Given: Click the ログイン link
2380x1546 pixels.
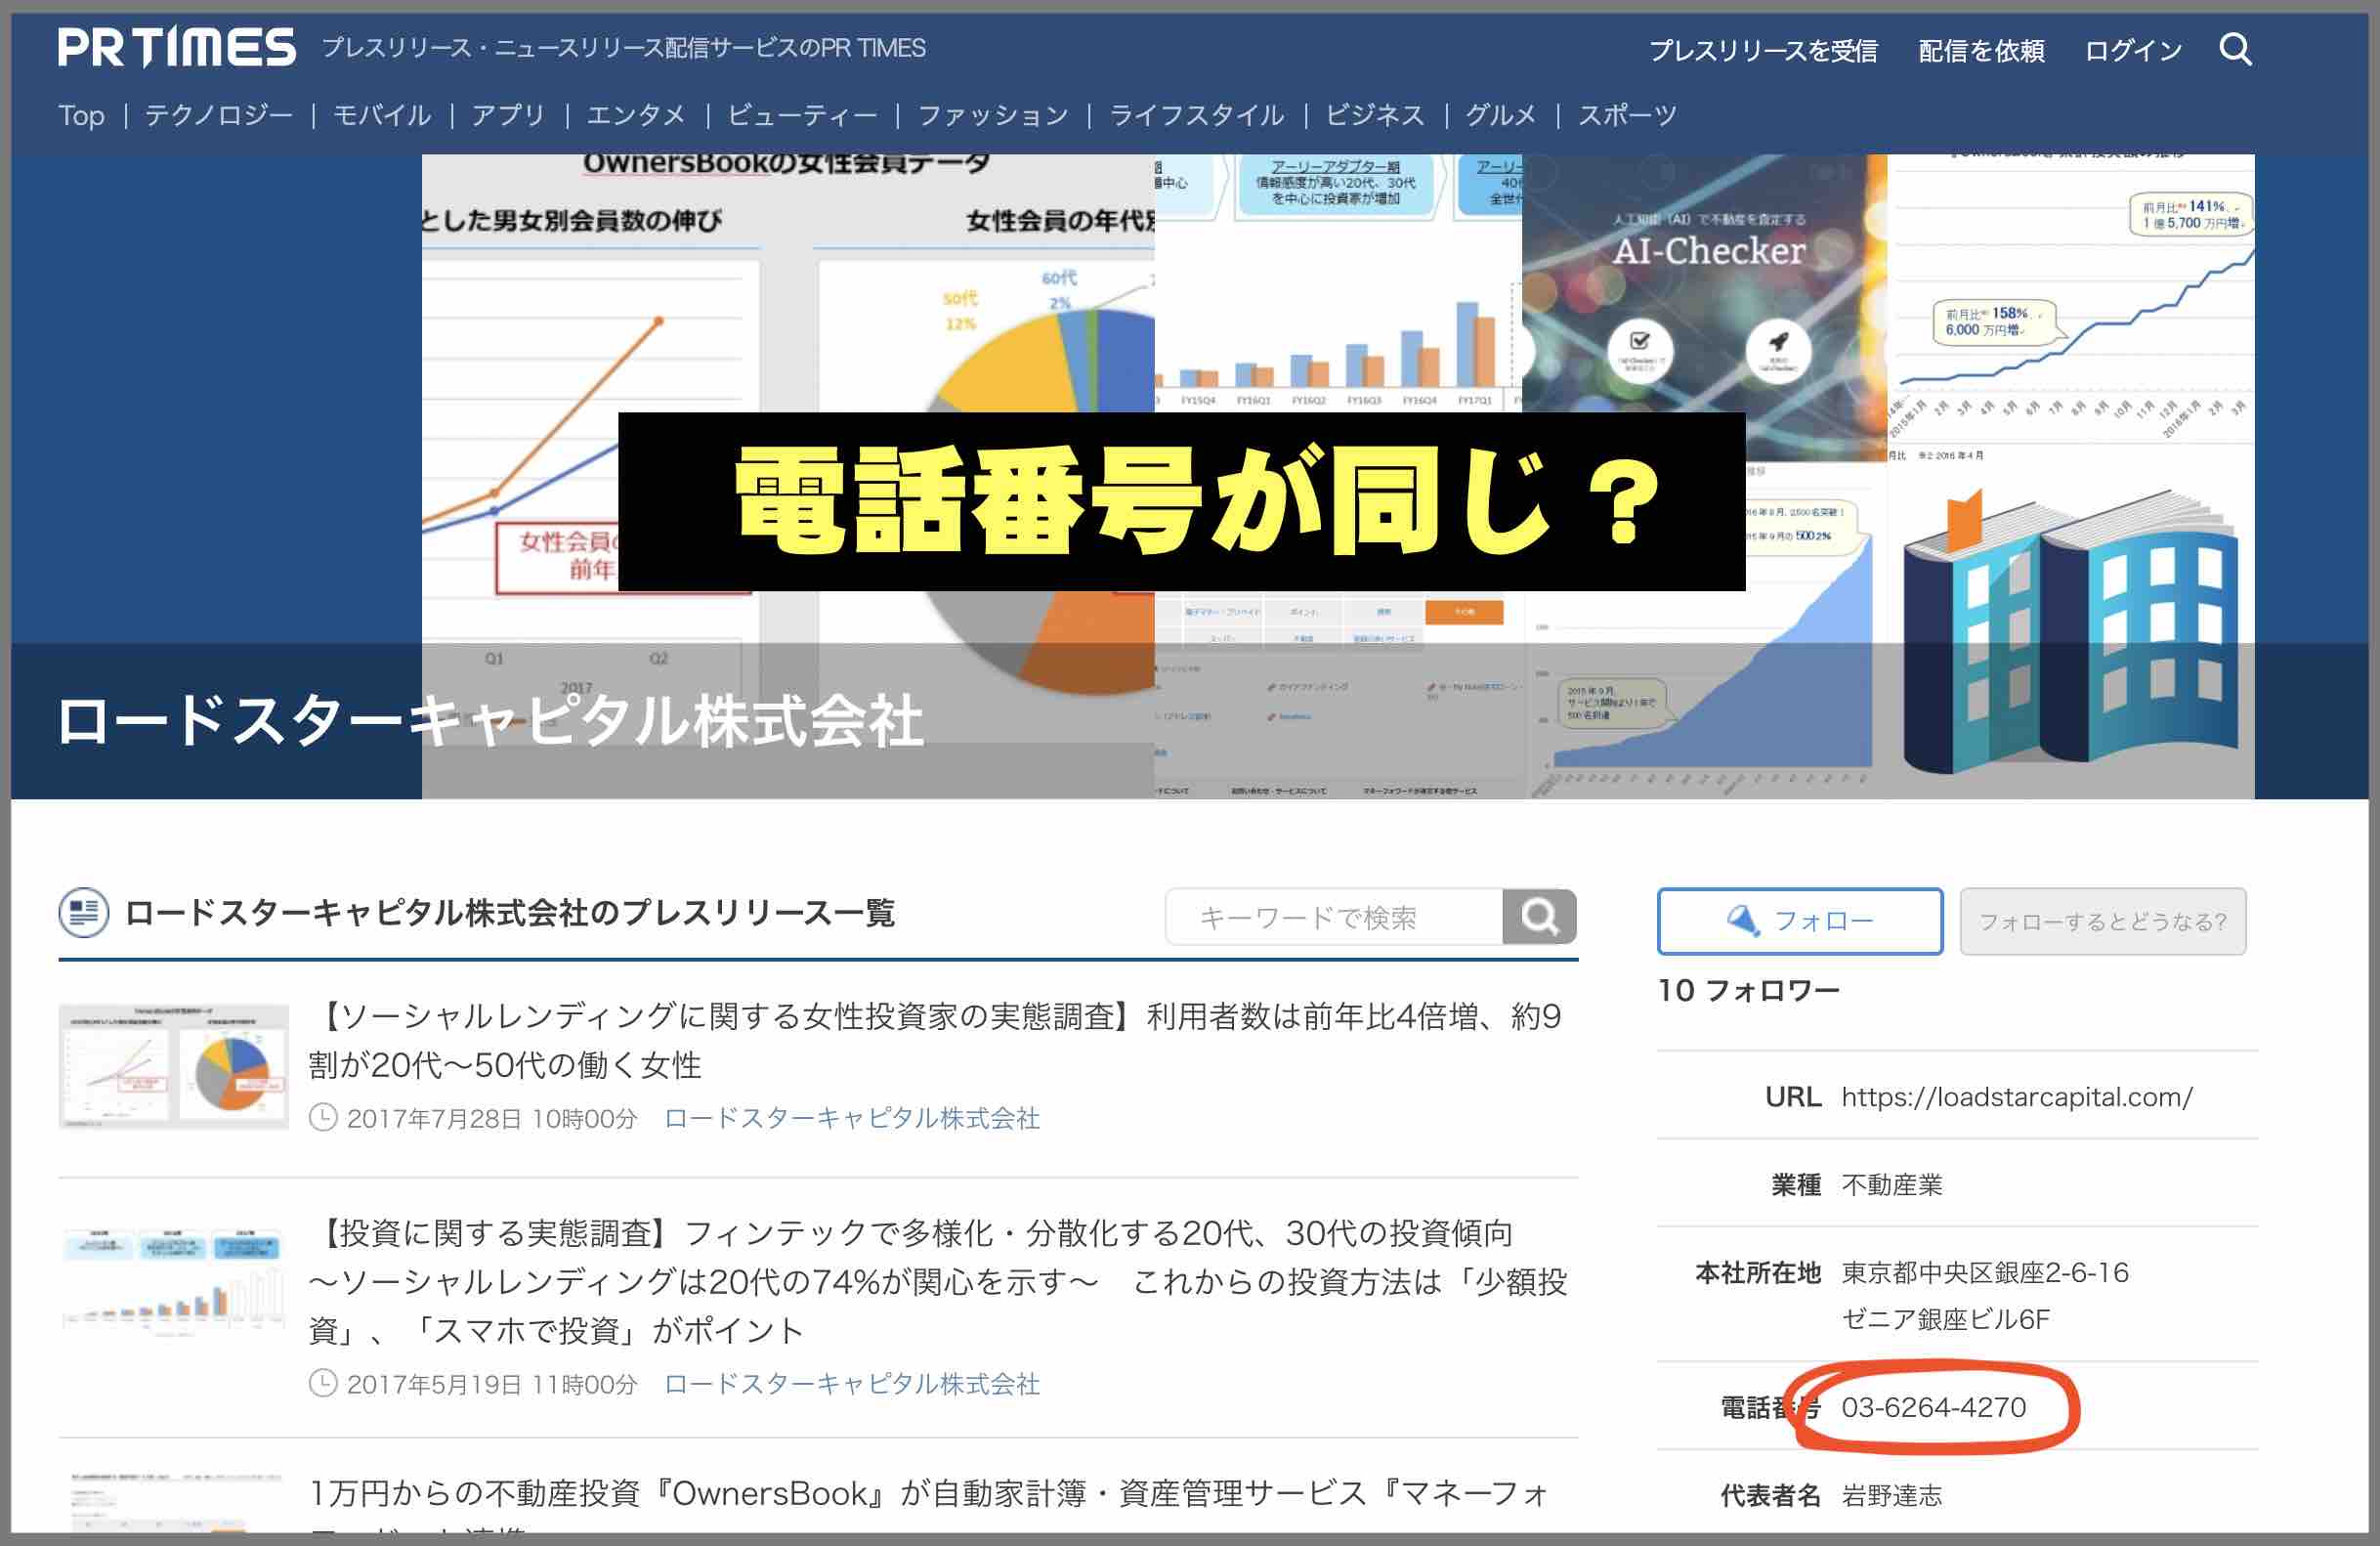Looking at the screenshot, I should [2133, 49].
